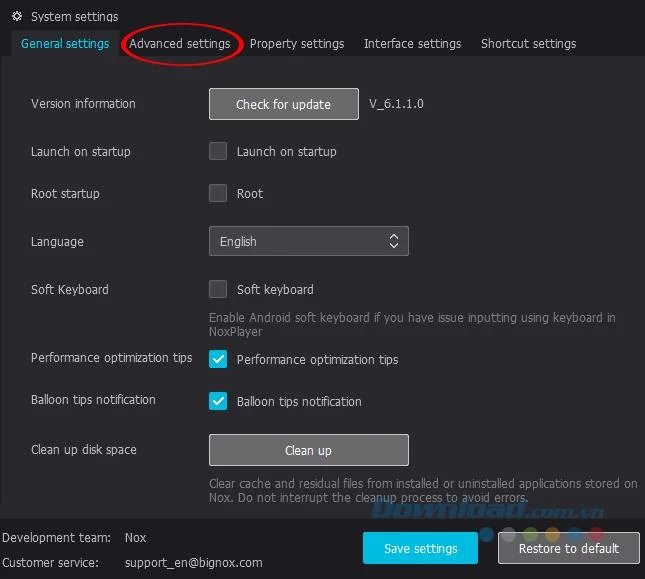Open the Advanced settings tab
The width and height of the screenshot is (645, 579).
tap(180, 44)
